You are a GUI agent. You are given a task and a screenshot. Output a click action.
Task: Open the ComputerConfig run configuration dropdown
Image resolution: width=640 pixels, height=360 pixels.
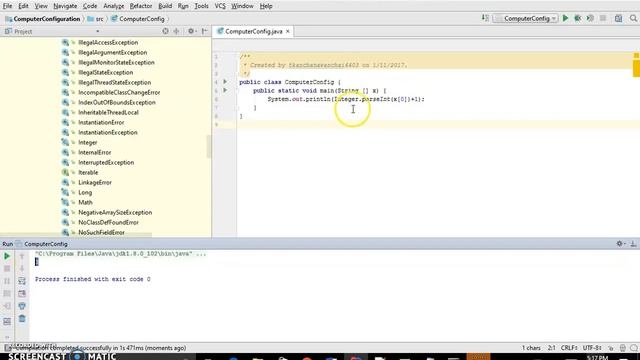coord(526,18)
